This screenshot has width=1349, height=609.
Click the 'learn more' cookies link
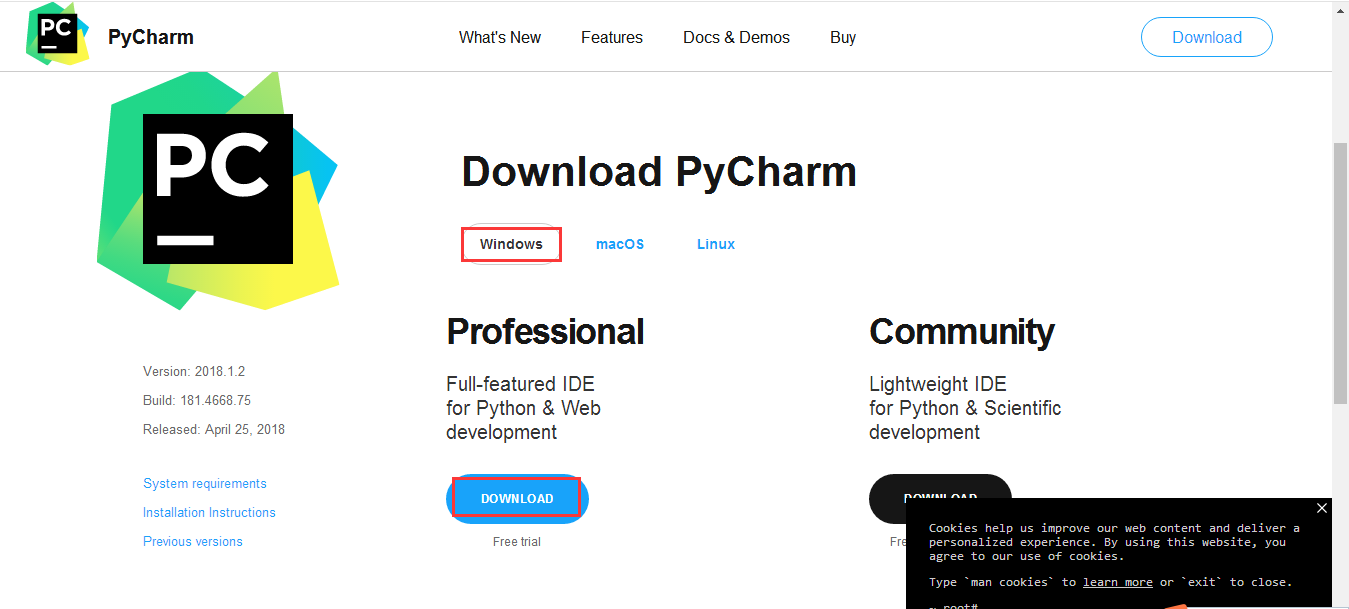pos(1118,582)
